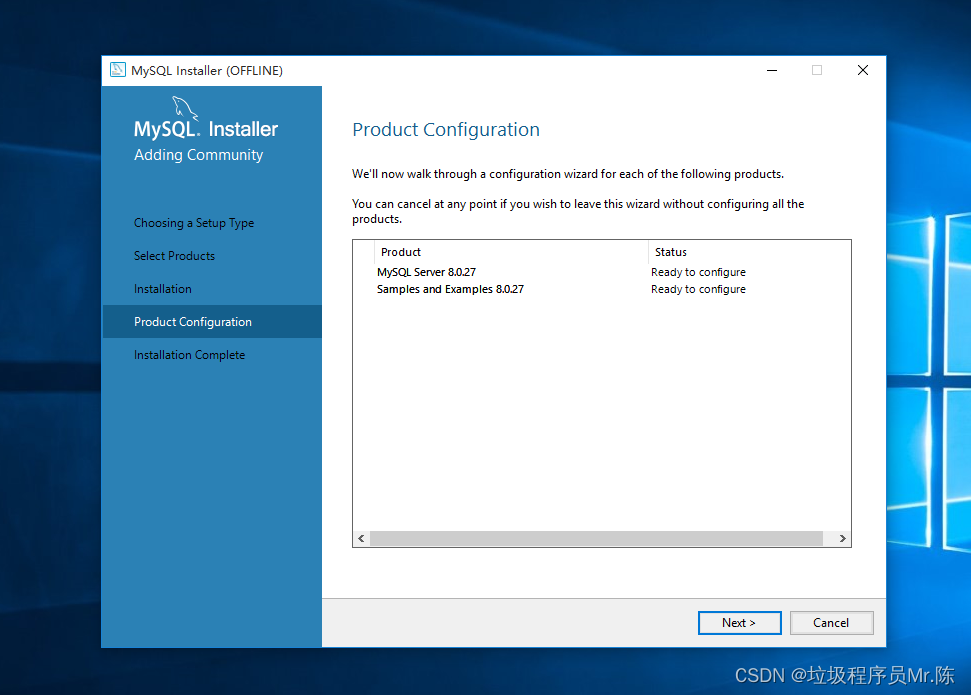971x695 pixels.
Task: Close the MySQL Installer window
Action: [x=863, y=70]
